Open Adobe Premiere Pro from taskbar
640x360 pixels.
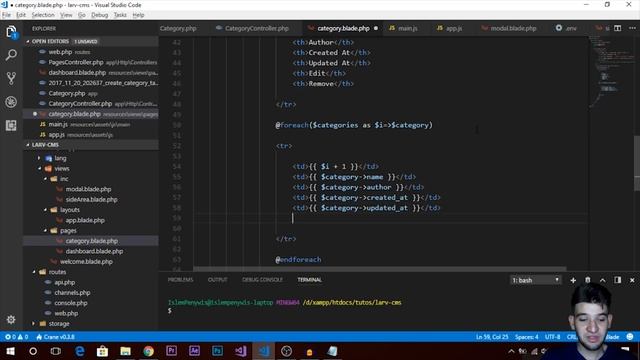[171, 351]
